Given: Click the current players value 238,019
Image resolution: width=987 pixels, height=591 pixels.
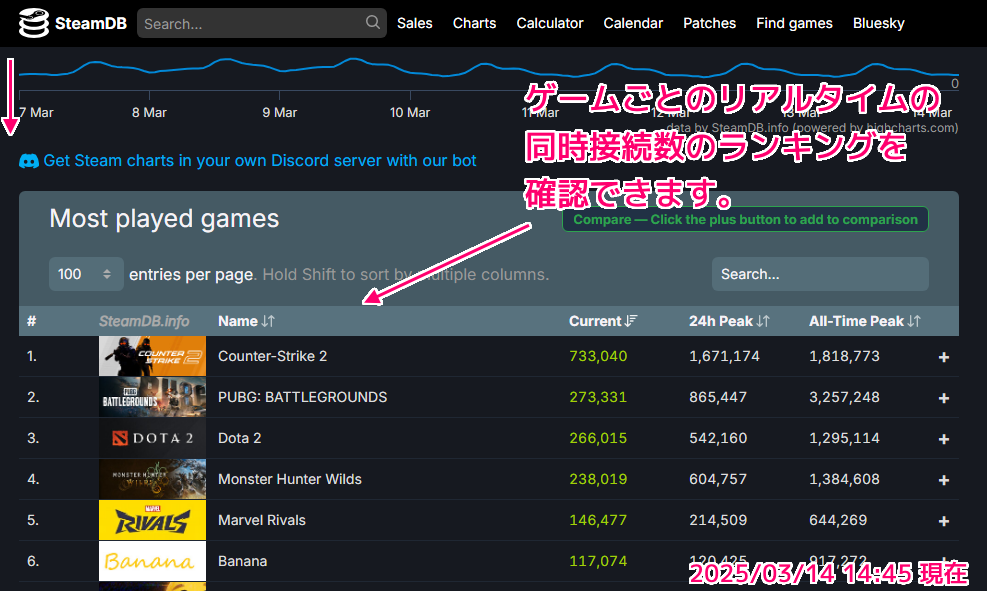Looking at the screenshot, I should 598,479.
